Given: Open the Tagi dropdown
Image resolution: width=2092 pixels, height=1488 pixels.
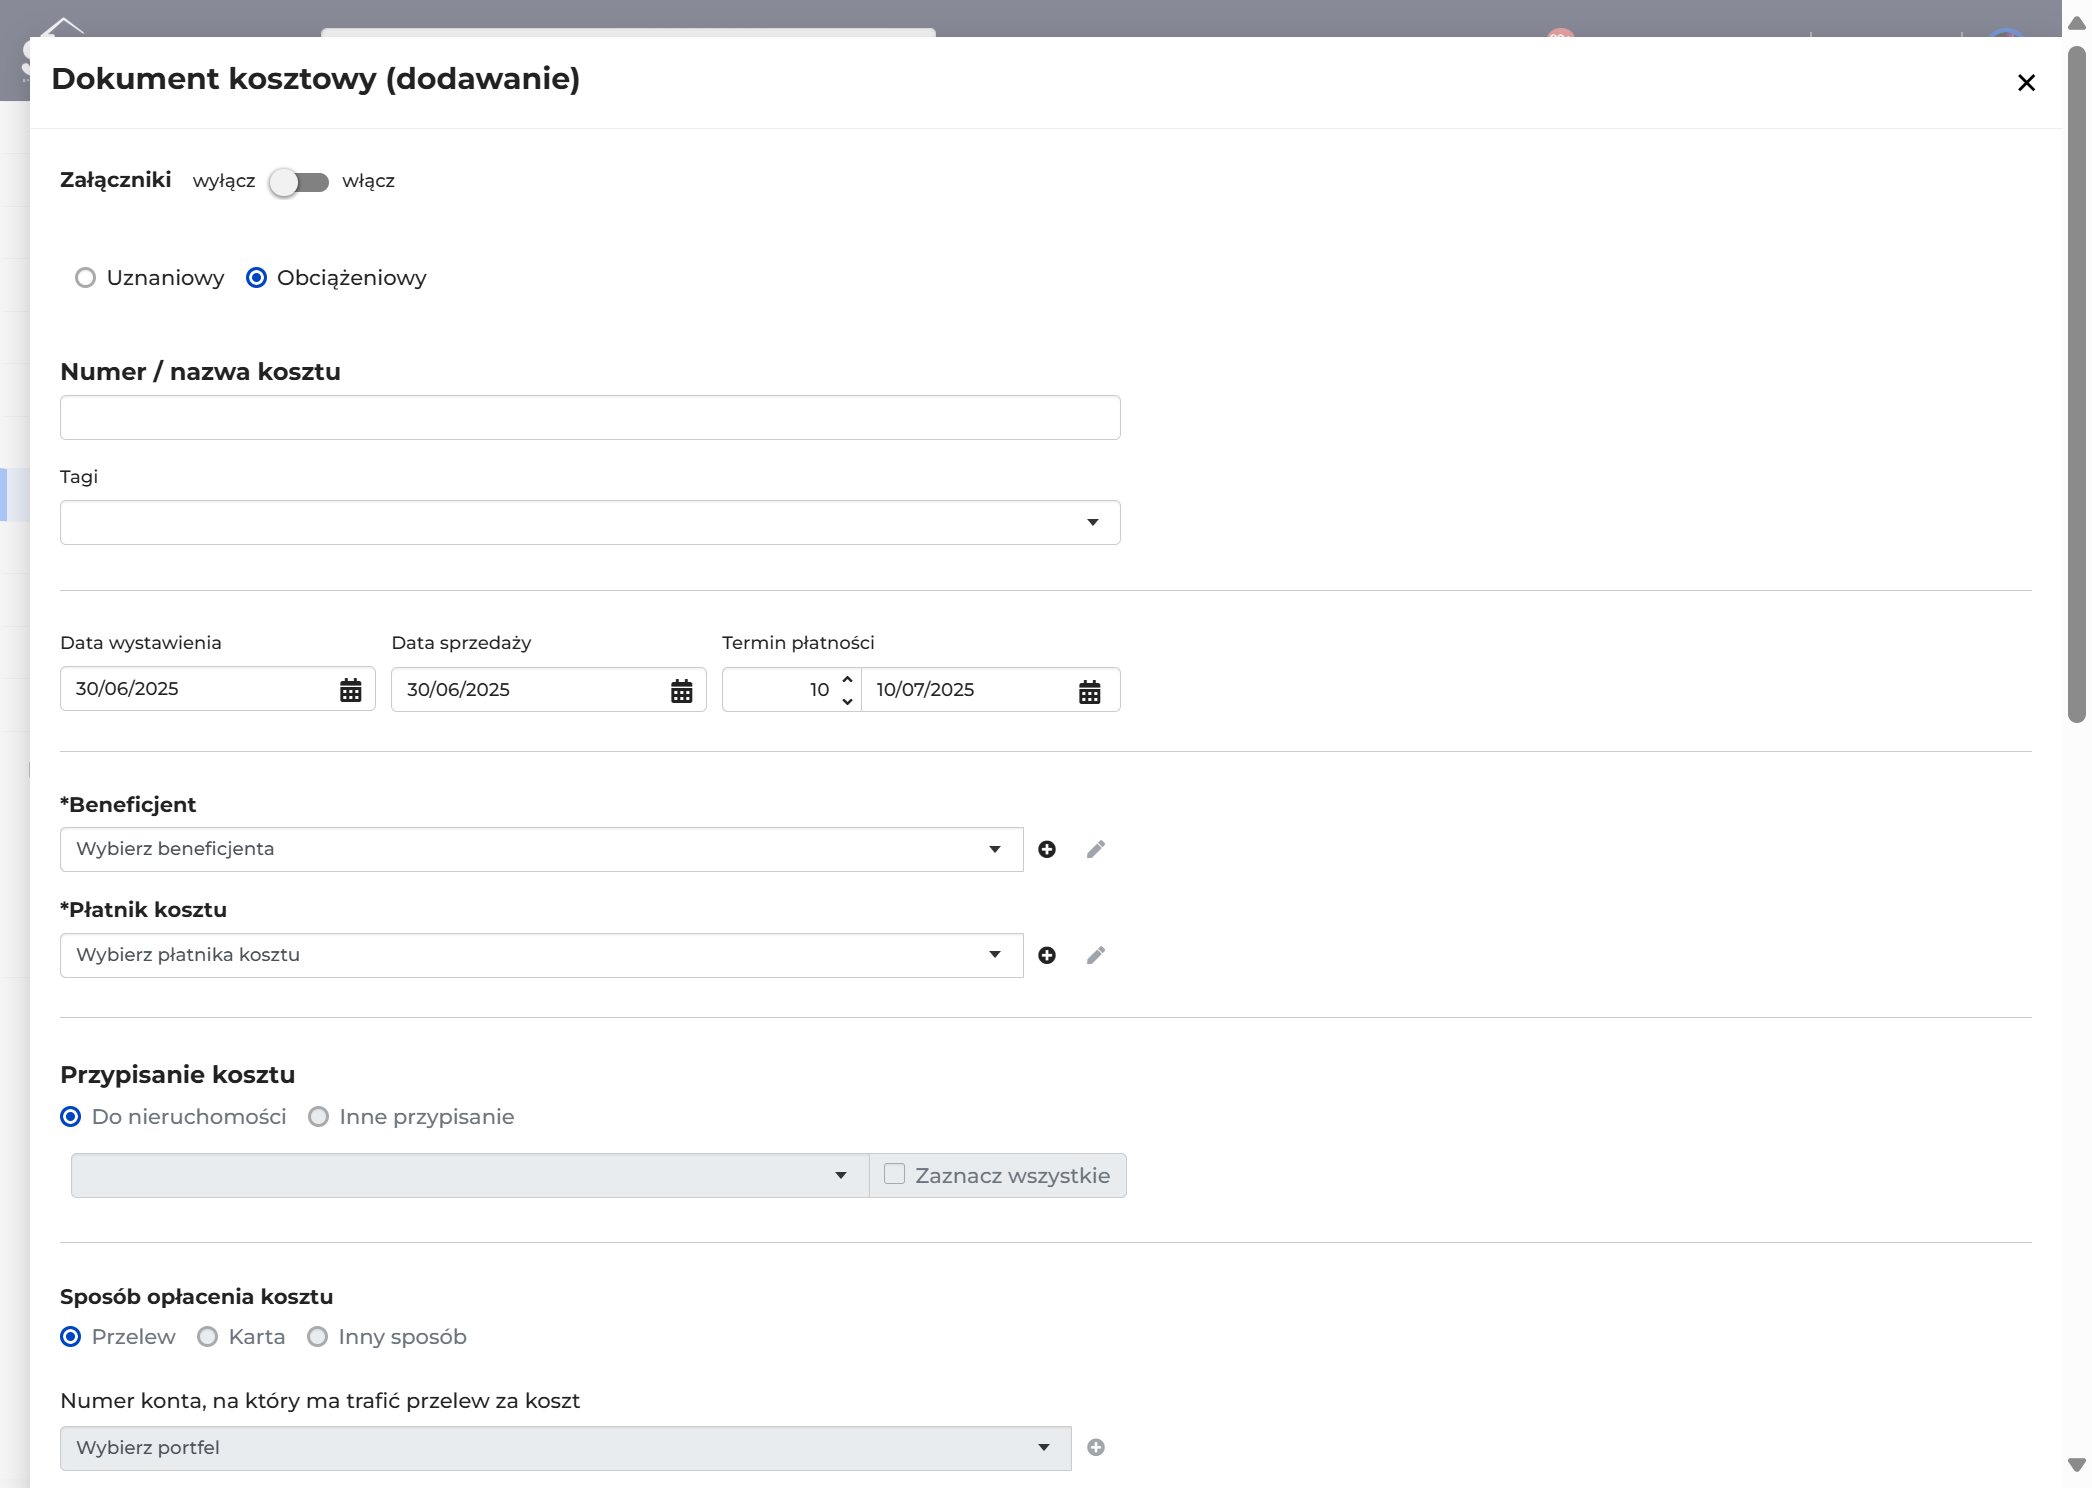Looking at the screenshot, I should 590,522.
